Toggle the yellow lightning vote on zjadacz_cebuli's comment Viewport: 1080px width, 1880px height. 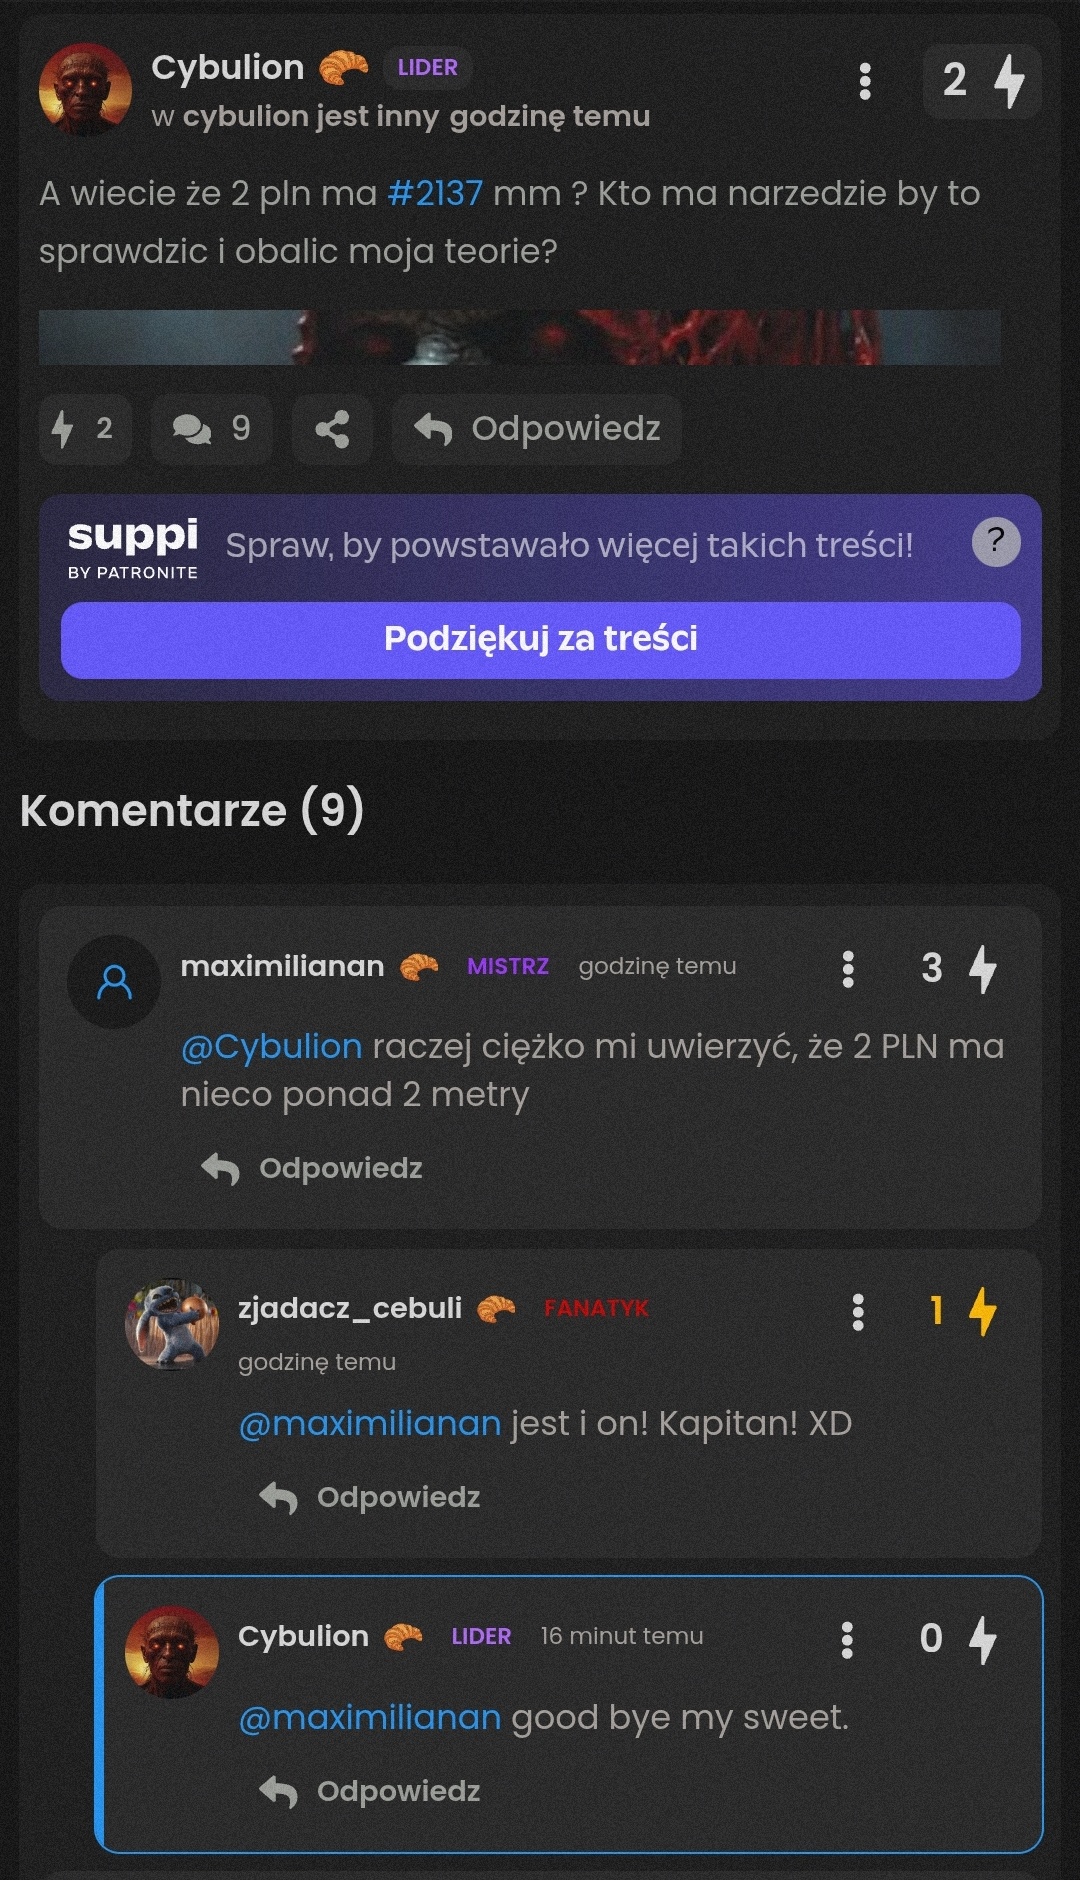pos(982,1311)
